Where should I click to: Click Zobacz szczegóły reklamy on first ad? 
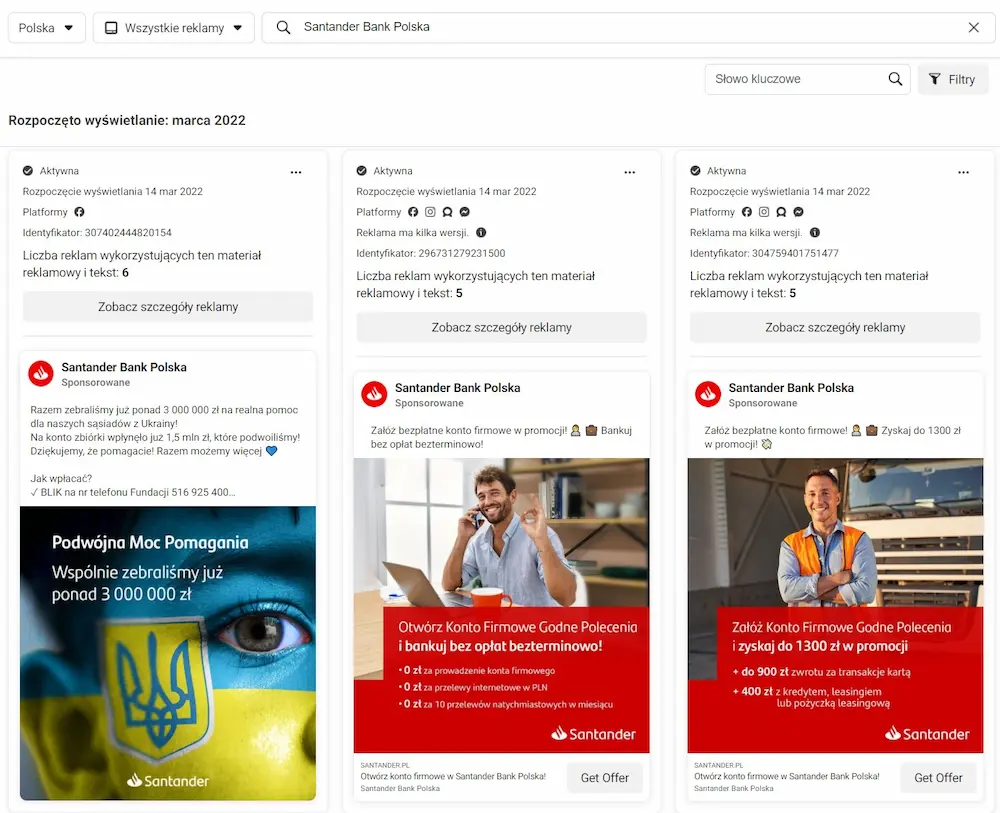168,307
